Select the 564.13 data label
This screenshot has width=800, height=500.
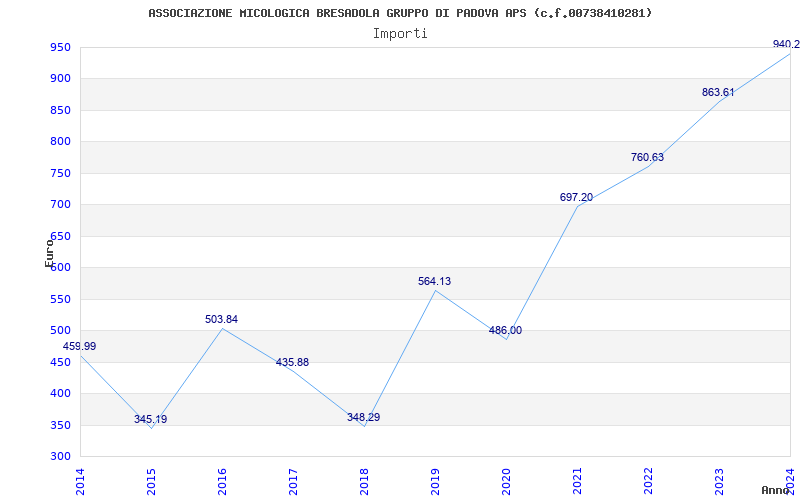click(434, 281)
